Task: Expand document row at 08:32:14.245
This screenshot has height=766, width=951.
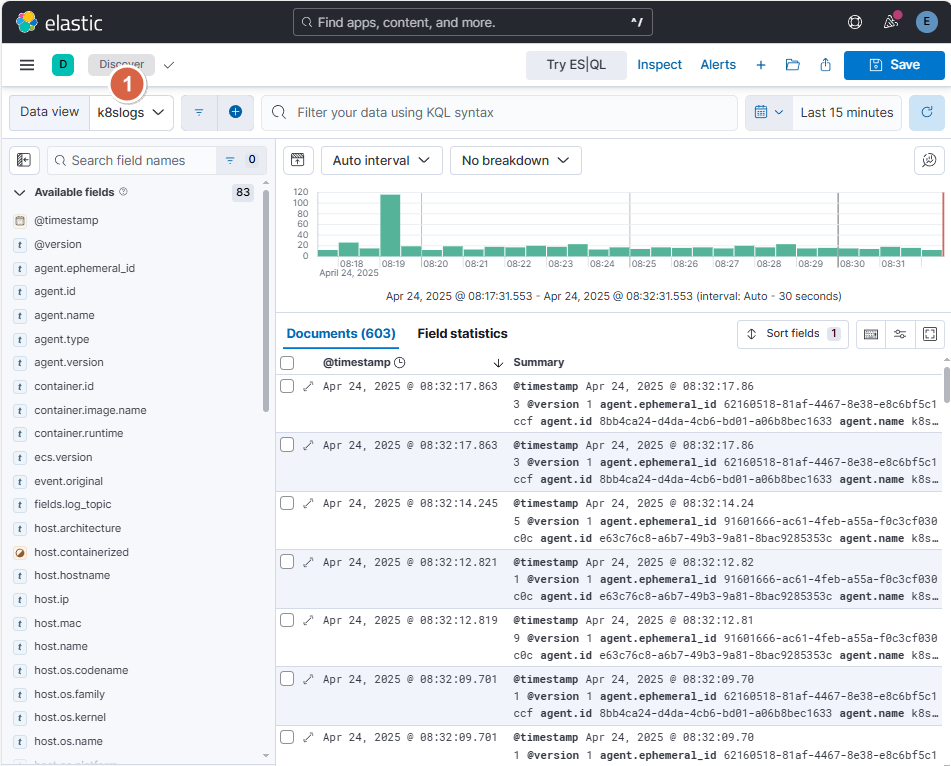Action: pos(308,503)
